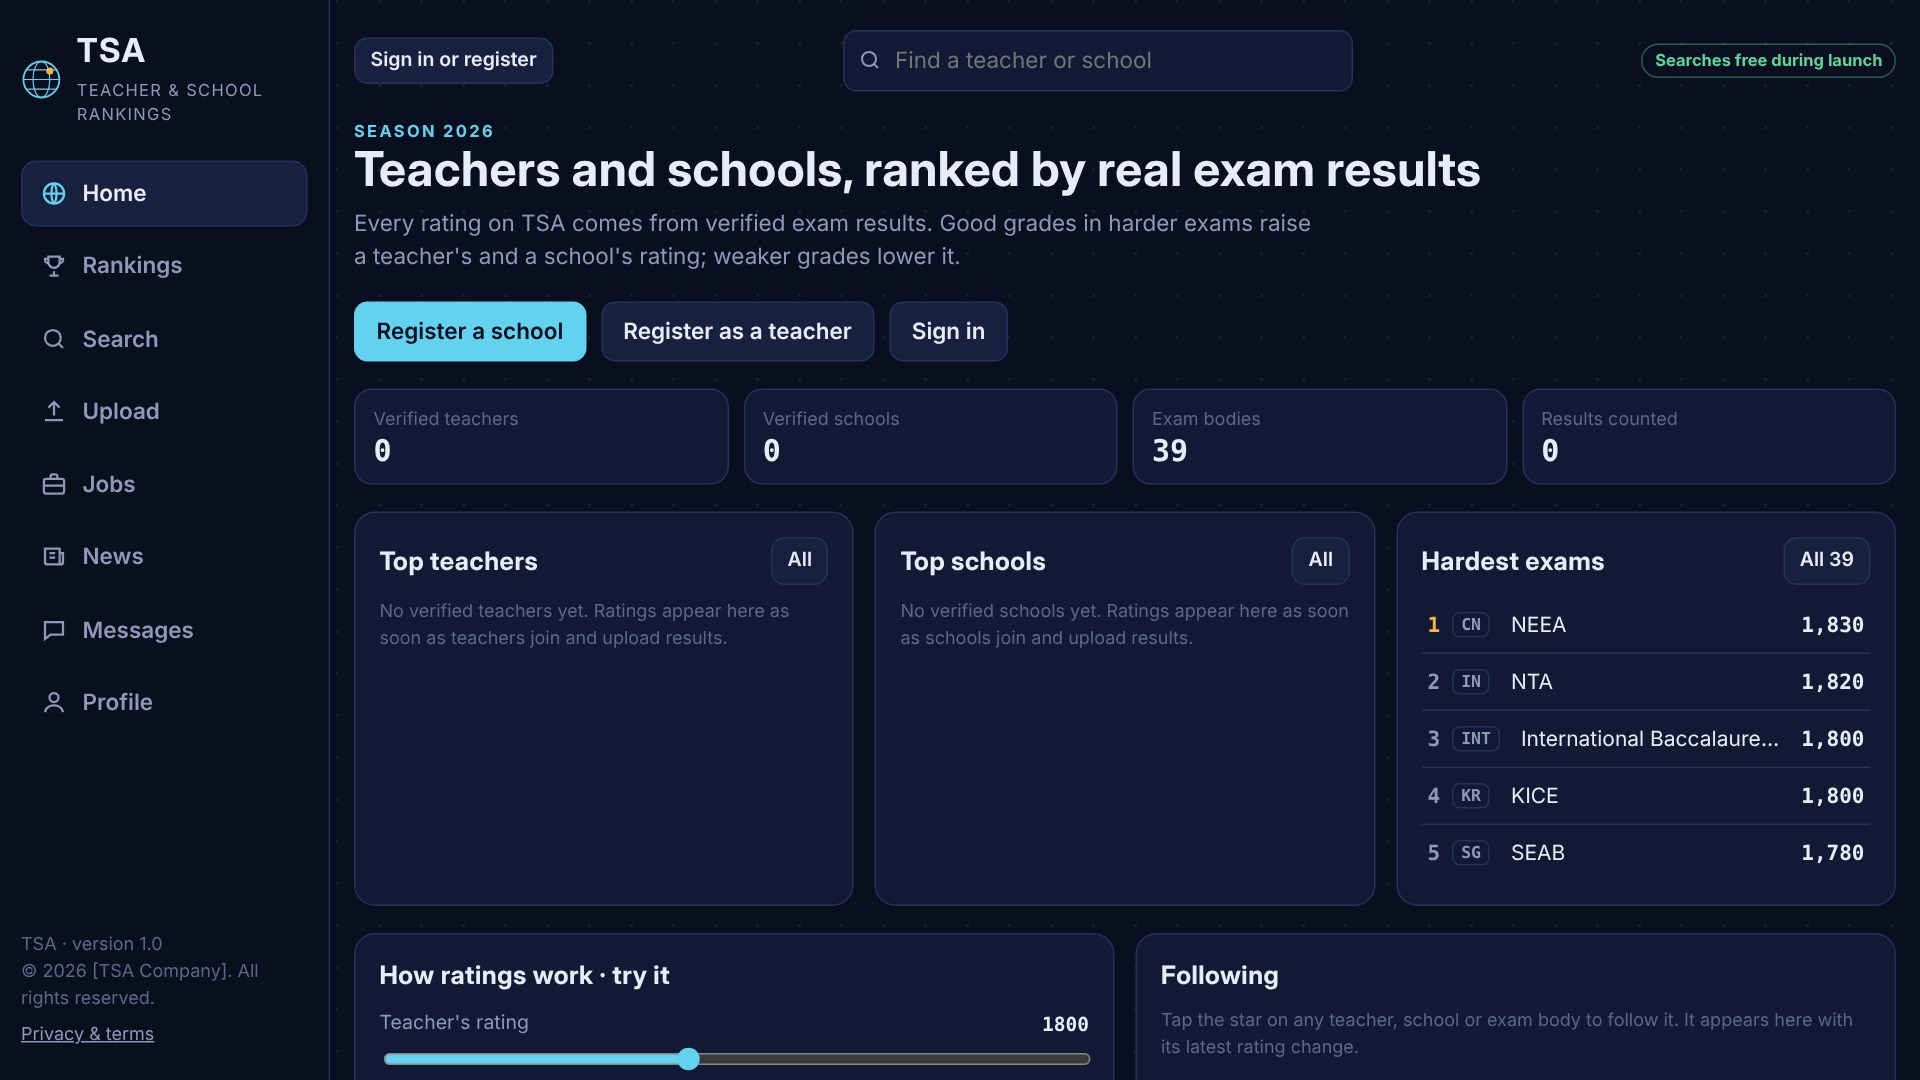The width and height of the screenshot is (1920, 1080).
Task: Click Register a school button
Action: (x=470, y=331)
